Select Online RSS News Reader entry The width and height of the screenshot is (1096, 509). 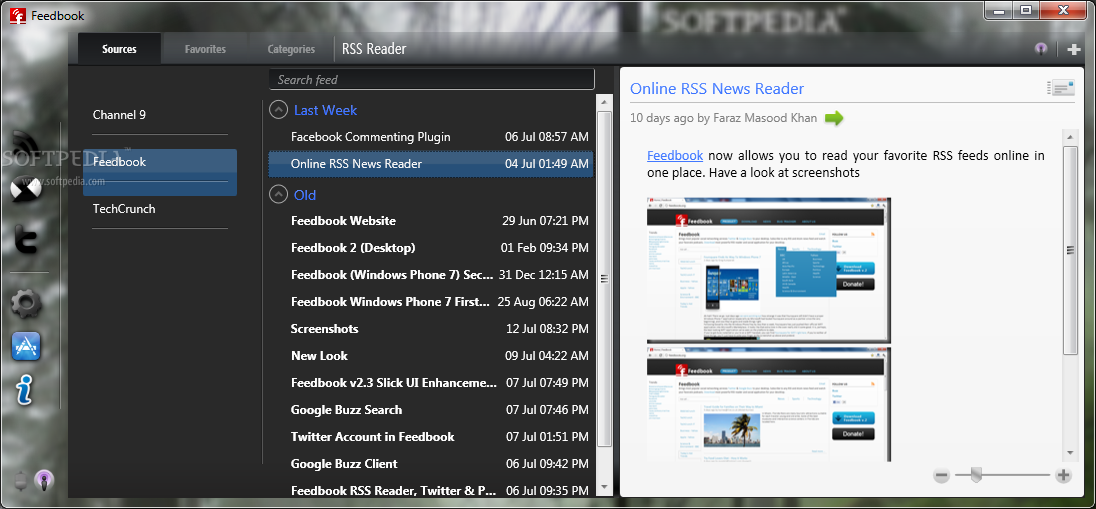(x=431, y=164)
